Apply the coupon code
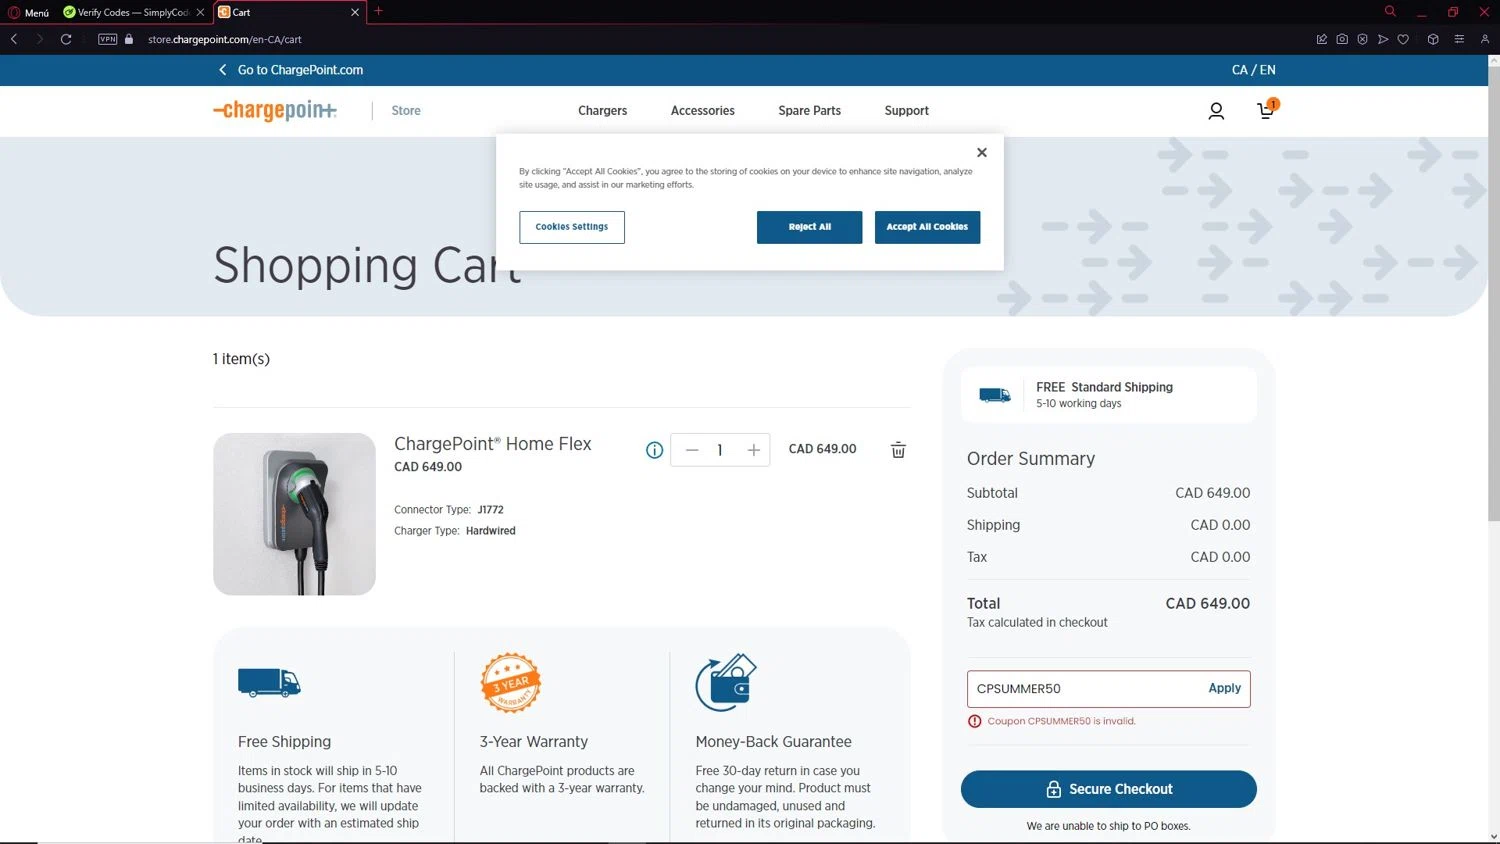This screenshot has width=1500, height=844. 1224,688
